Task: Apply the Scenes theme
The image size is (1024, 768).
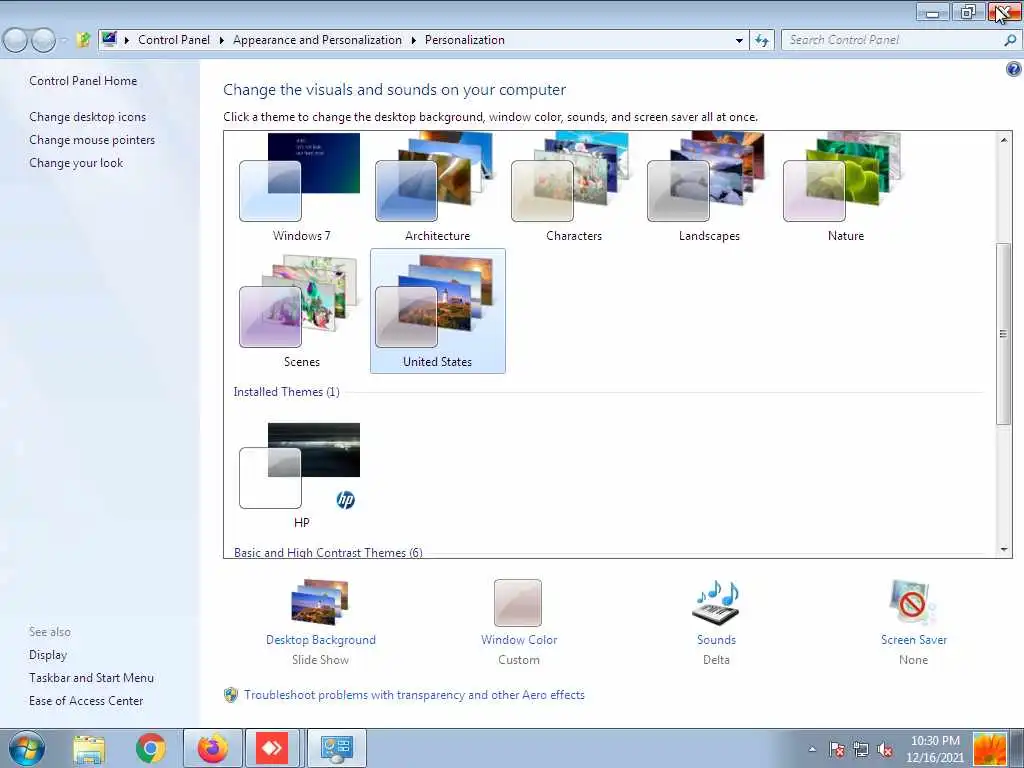Action: pos(301,311)
